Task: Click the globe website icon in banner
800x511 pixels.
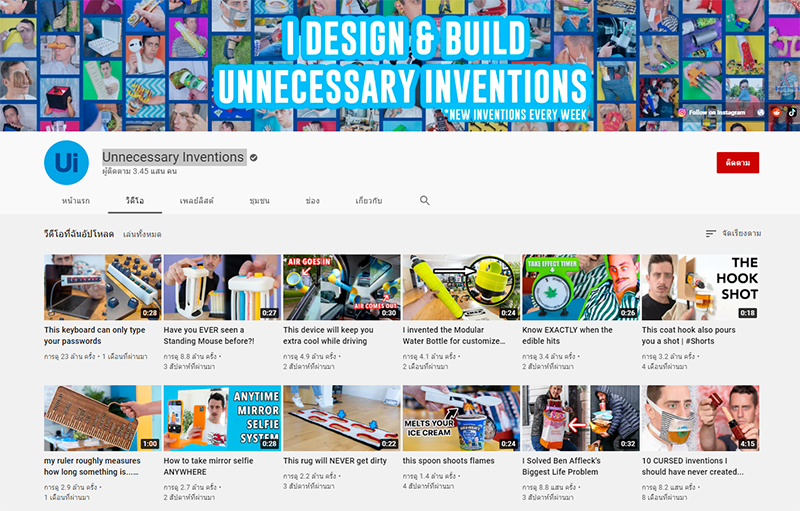Action: pyautogui.click(x=761, y=112)
